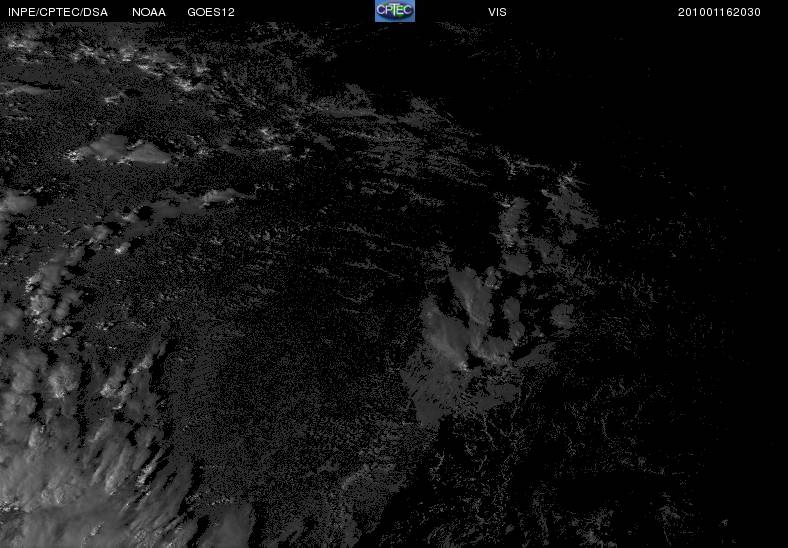Viewport: 788px width, 548px height.
Task: Click the NOAA label
Action: (149, 12)
